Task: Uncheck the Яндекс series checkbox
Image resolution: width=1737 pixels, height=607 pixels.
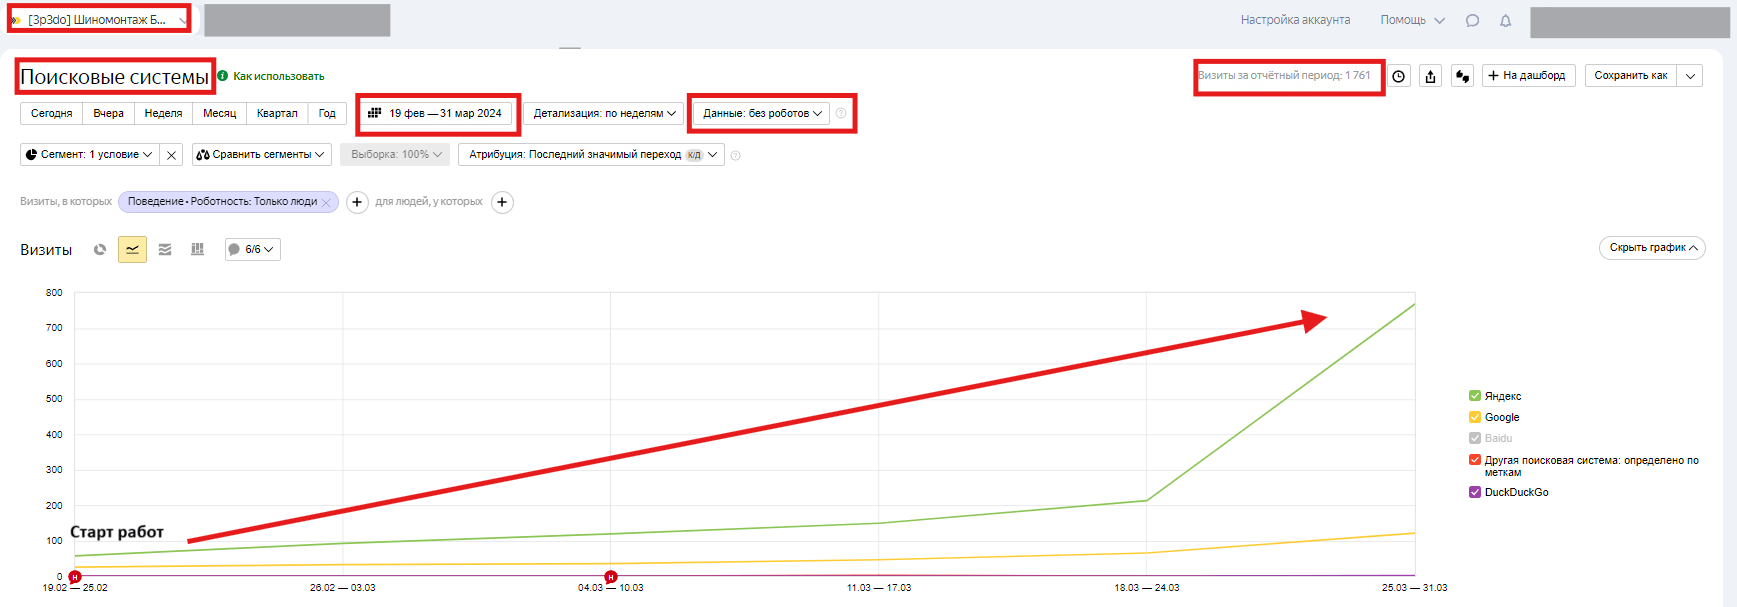Action: coord(1475,396)
